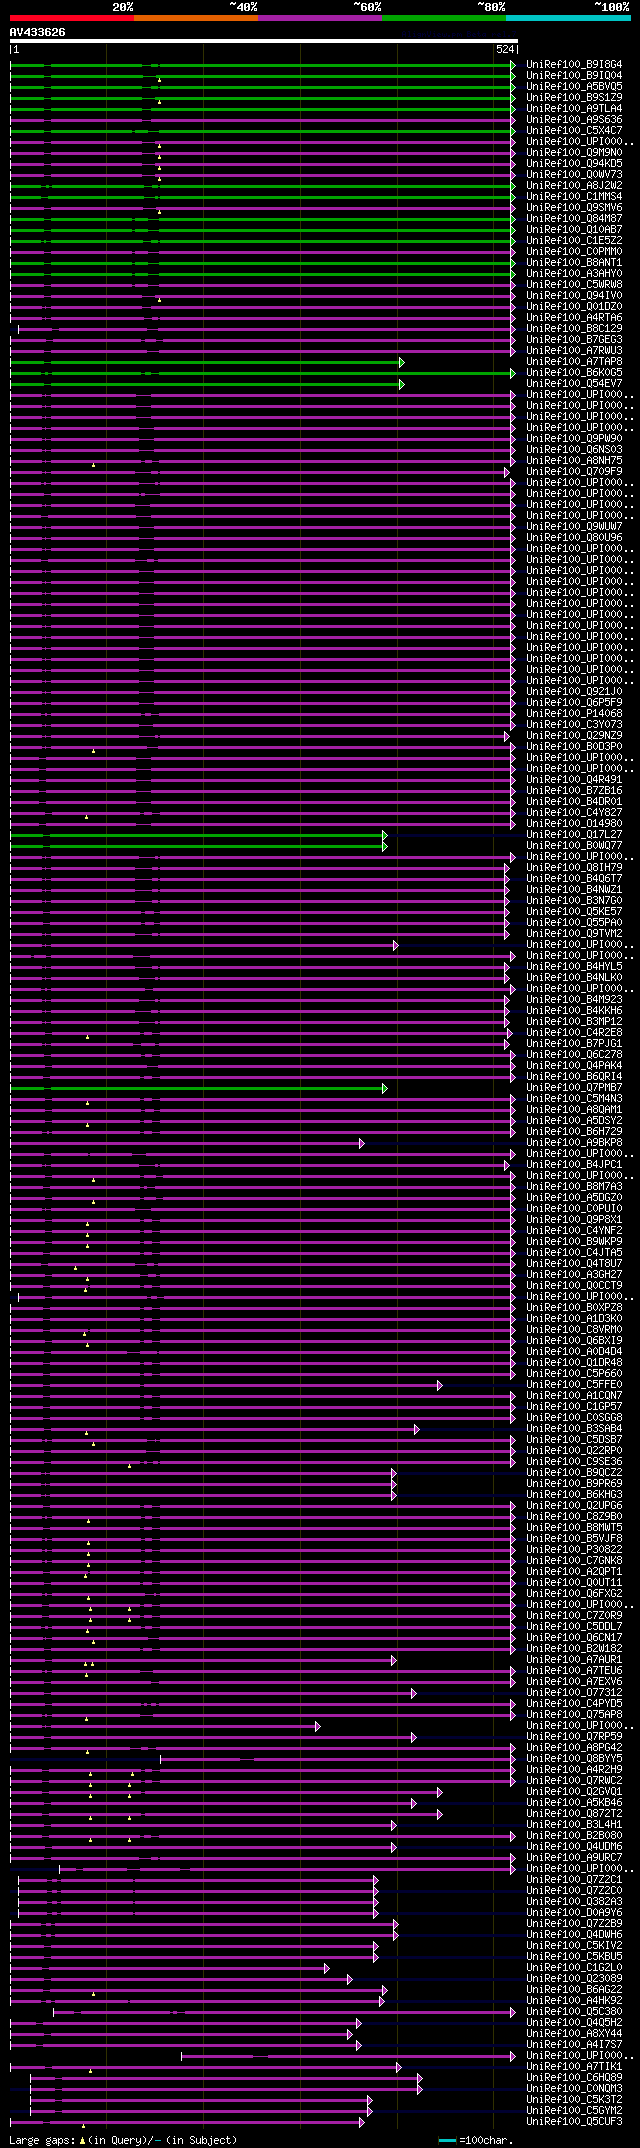Screen dimensions: 640x2148
Task: Select hit label UniRef100_C1E5Z2
Action: click(574, 240)
